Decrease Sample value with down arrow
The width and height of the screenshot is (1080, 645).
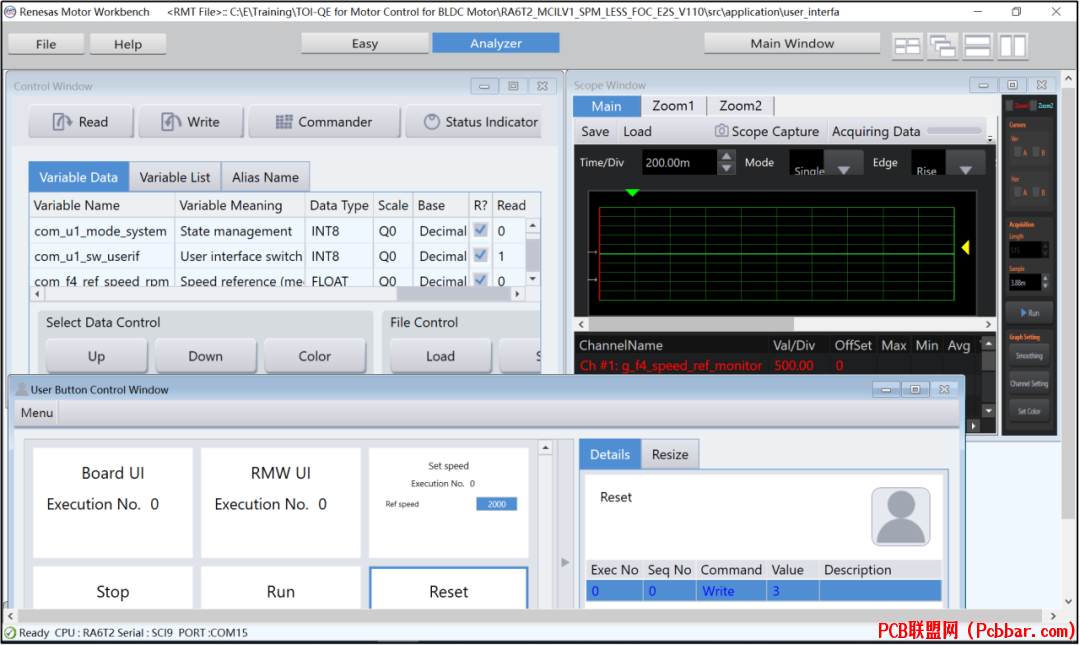1046,285
